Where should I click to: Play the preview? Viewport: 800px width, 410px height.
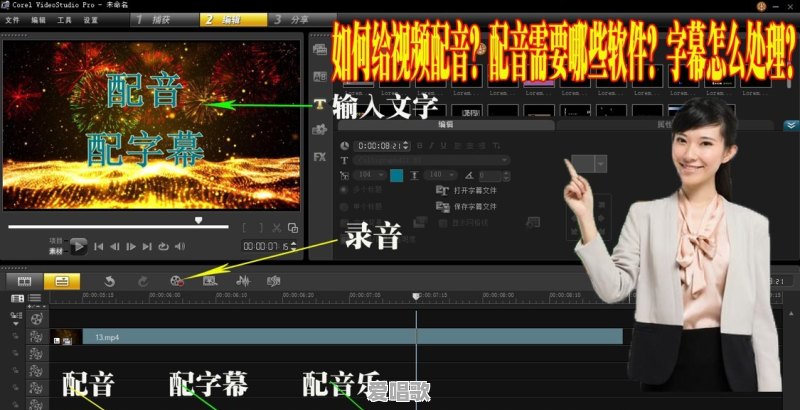point(79,246)
